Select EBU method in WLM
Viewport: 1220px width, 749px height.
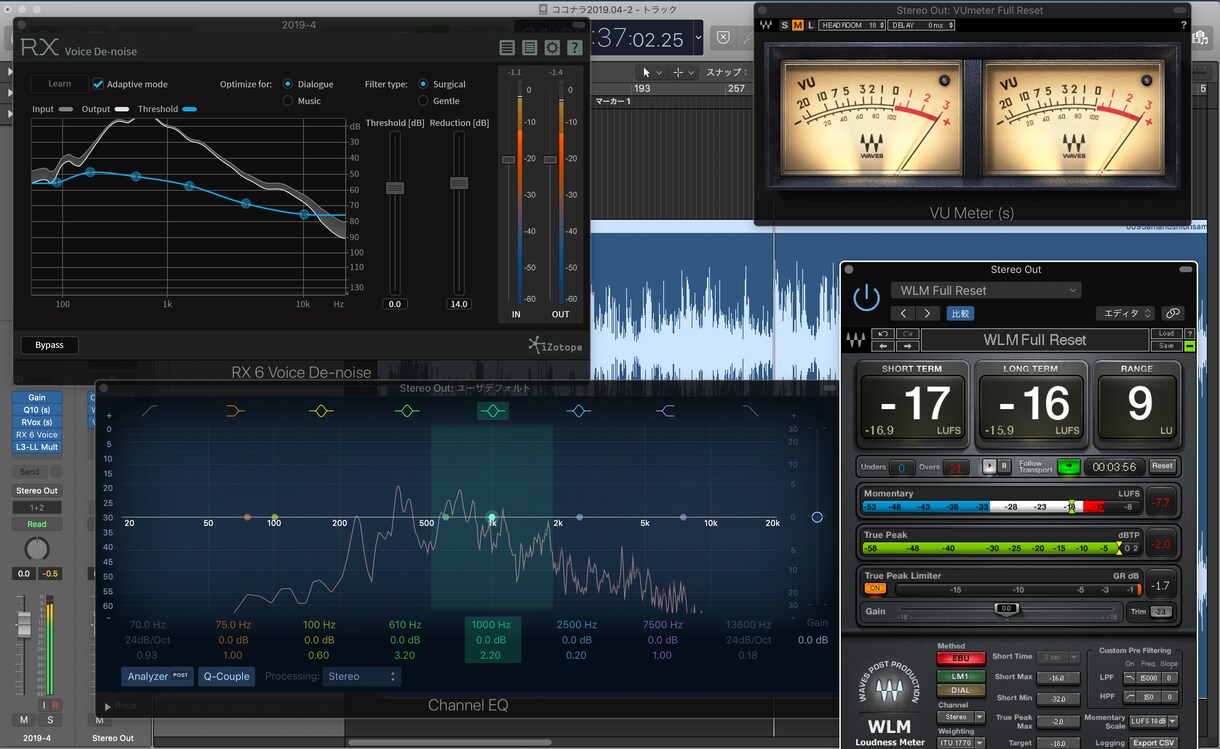click(961, 659)
